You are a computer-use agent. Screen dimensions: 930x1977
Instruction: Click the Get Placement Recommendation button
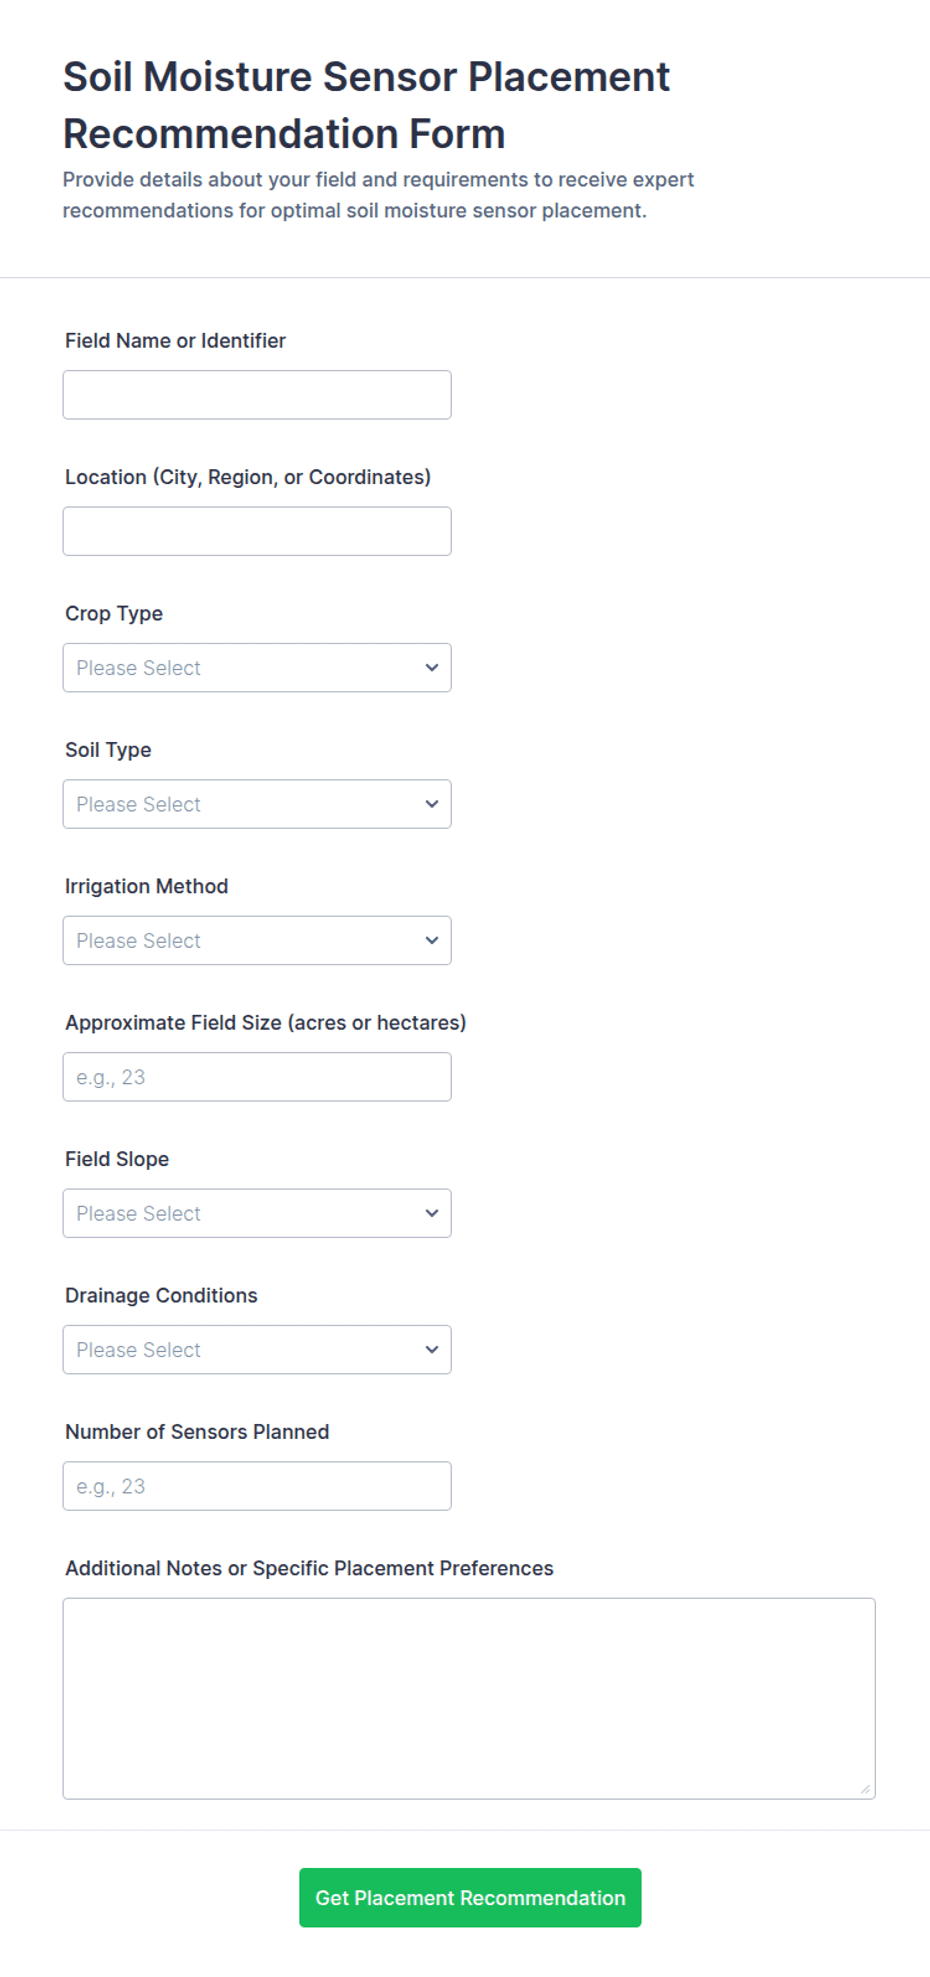470,1898
